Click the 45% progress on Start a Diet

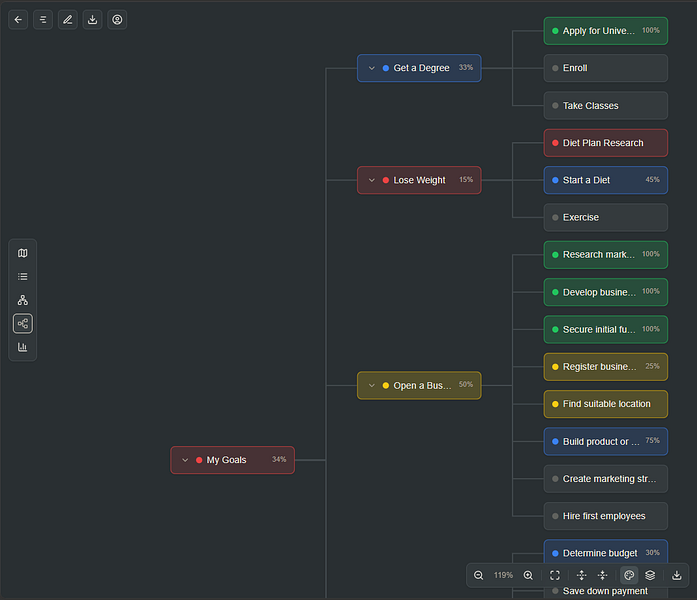(x=653, y=180)
